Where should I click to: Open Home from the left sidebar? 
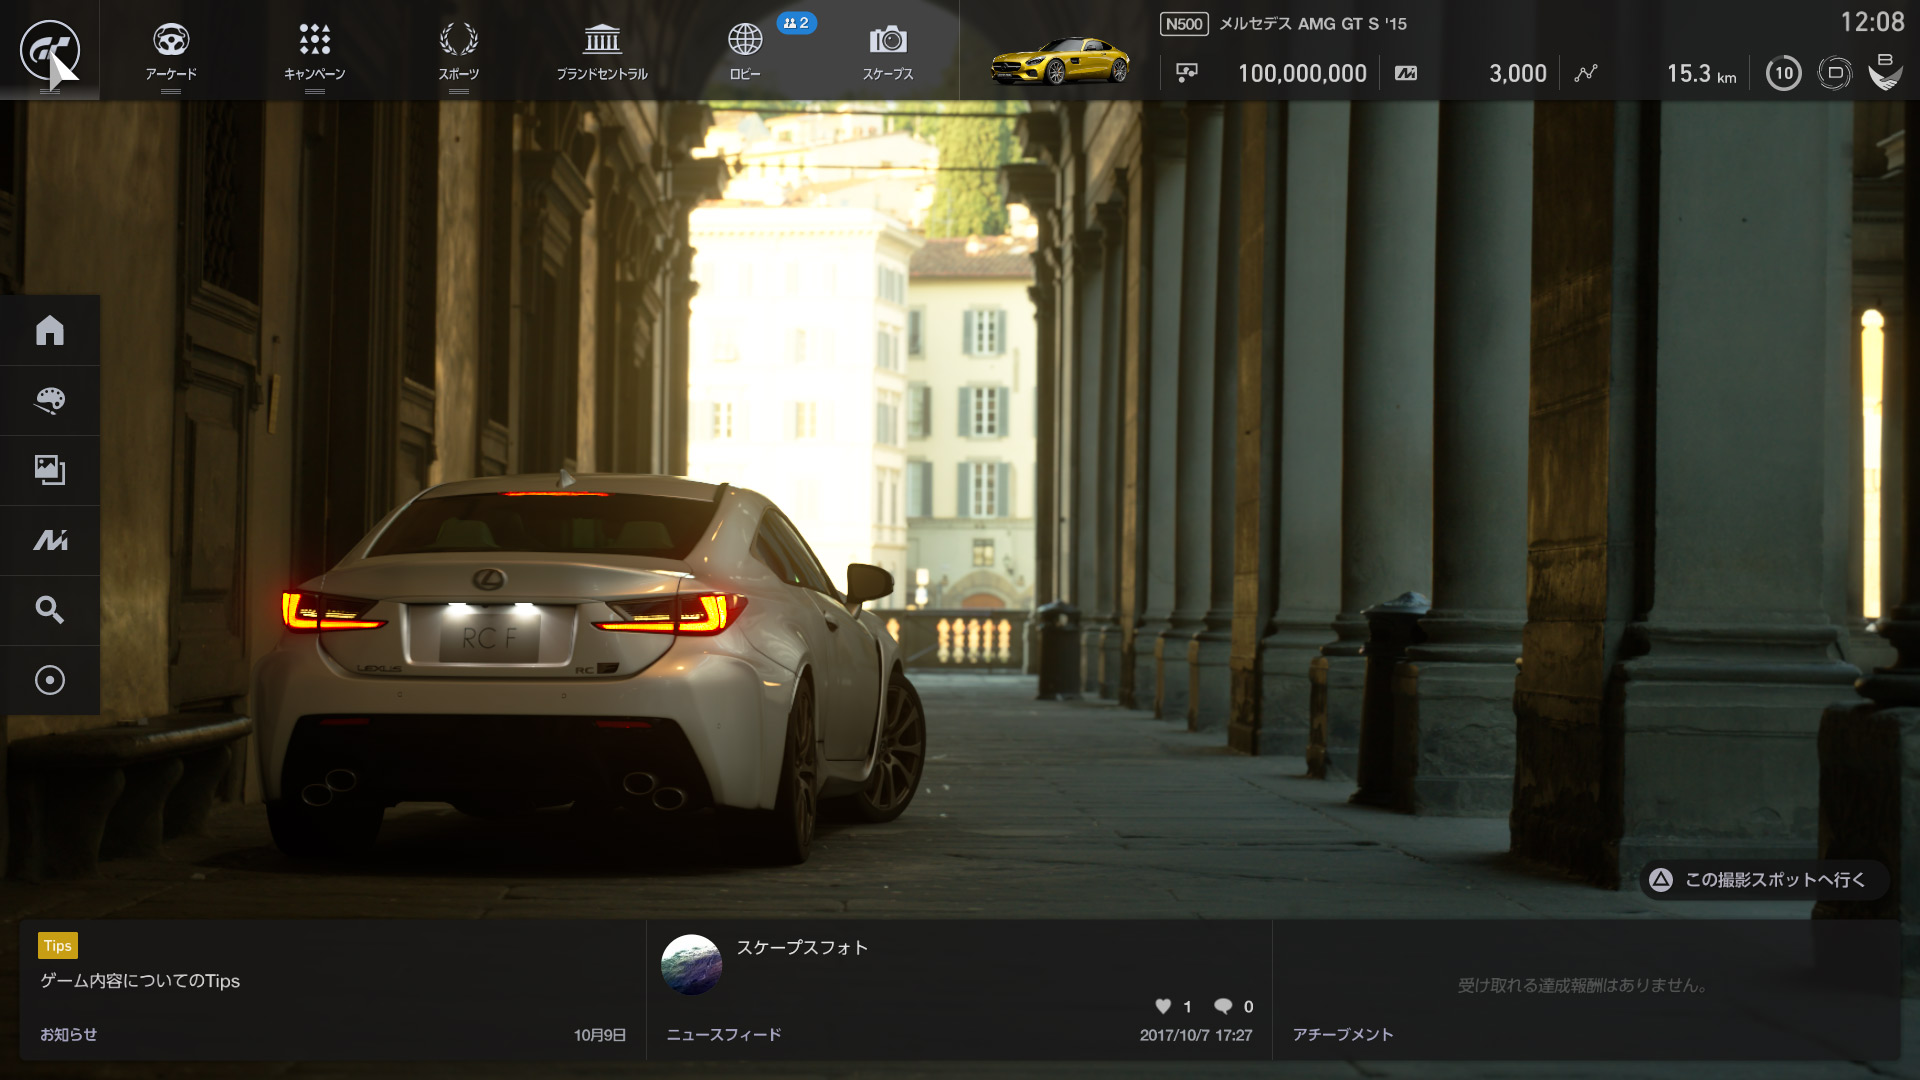coord(50,330)
